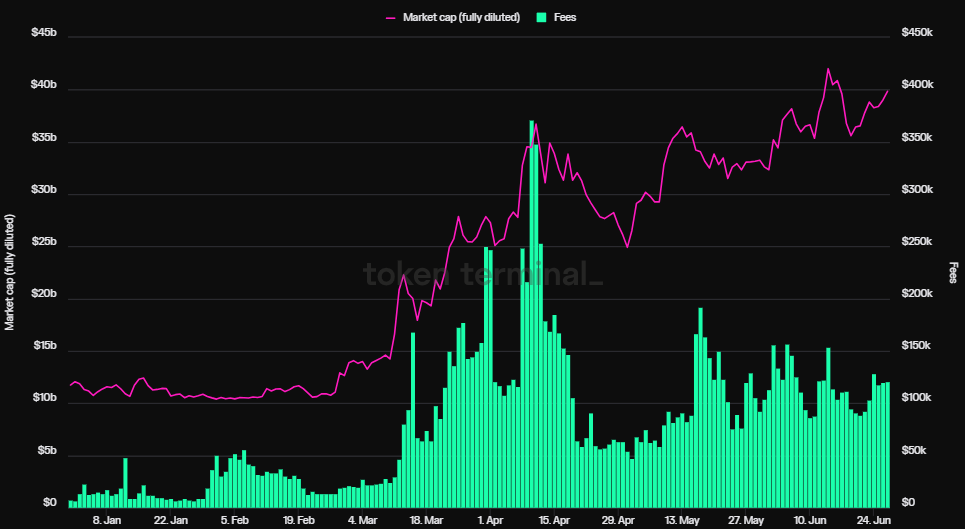Viewport: 965px width, 529px height.
Task: Toggle the Market cap (fully diluted) legend entry
Action: 452,17
